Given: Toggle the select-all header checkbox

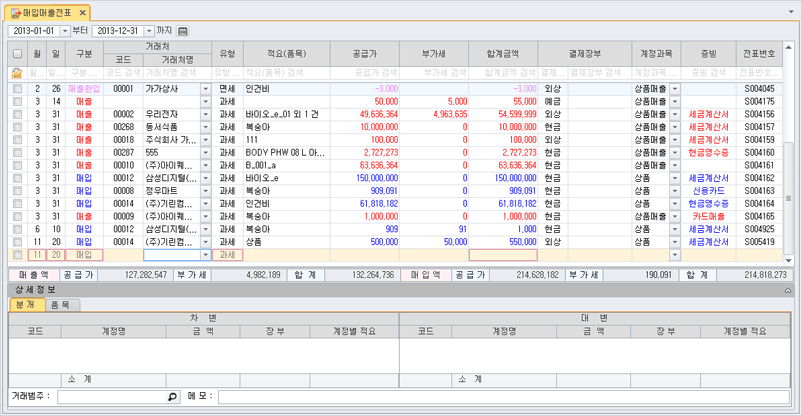Looking at the screenshot, I should [17, 54].
